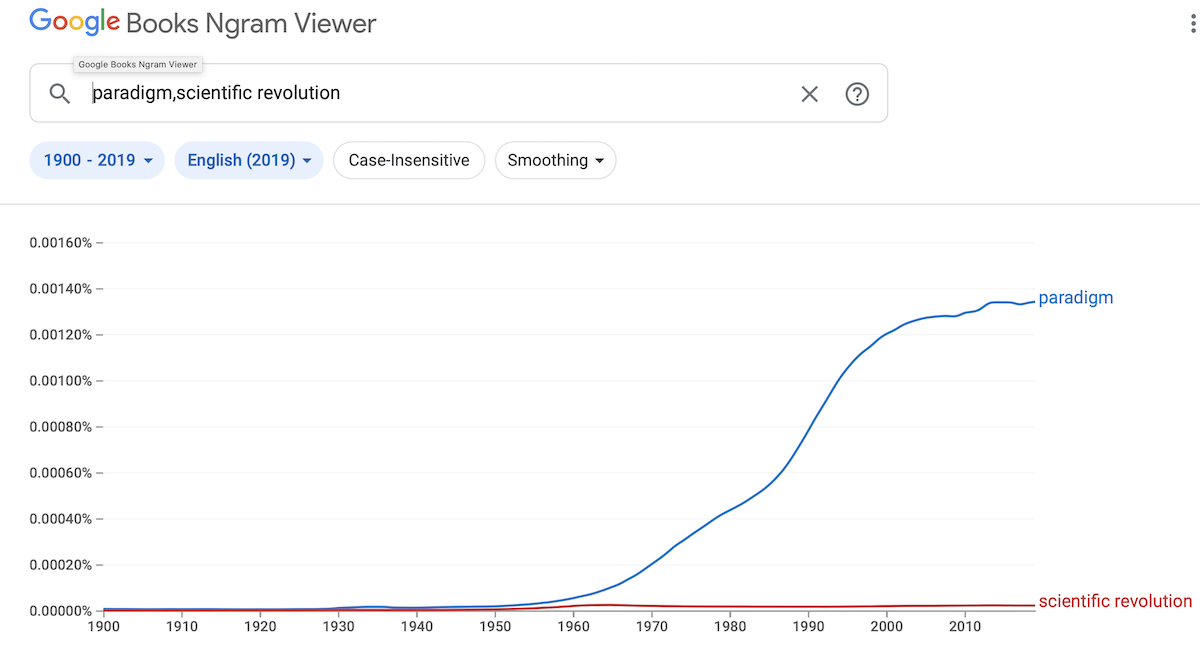Select the red "scientific revolution" series label
This screenshot has height=650, width=1200.
pyautogui.click(x=1115, y=601)
